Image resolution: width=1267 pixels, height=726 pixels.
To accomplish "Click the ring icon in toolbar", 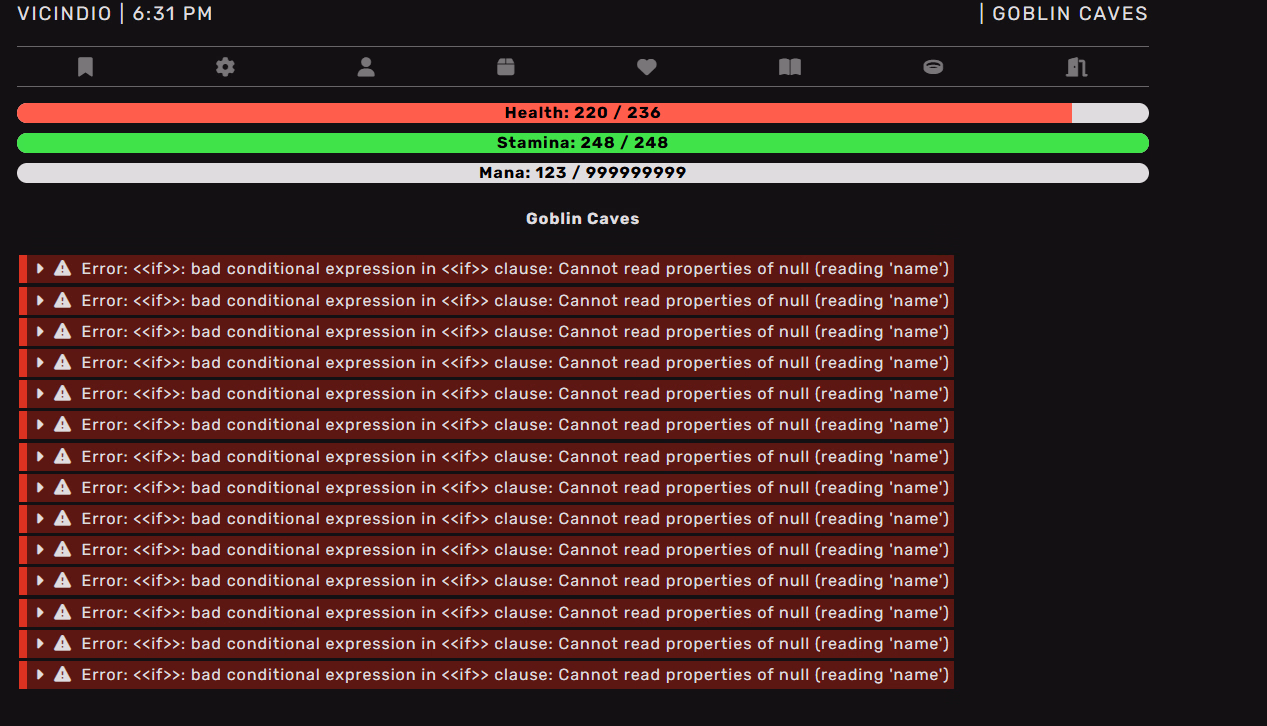I will click(933, 67).
